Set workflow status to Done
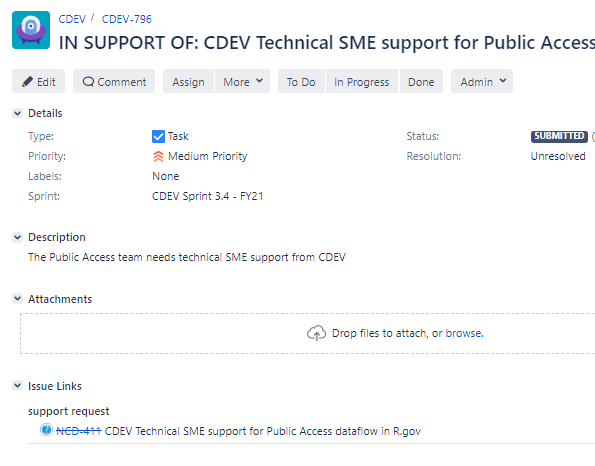This screenshot has height=466, width=595. (421, 81)
